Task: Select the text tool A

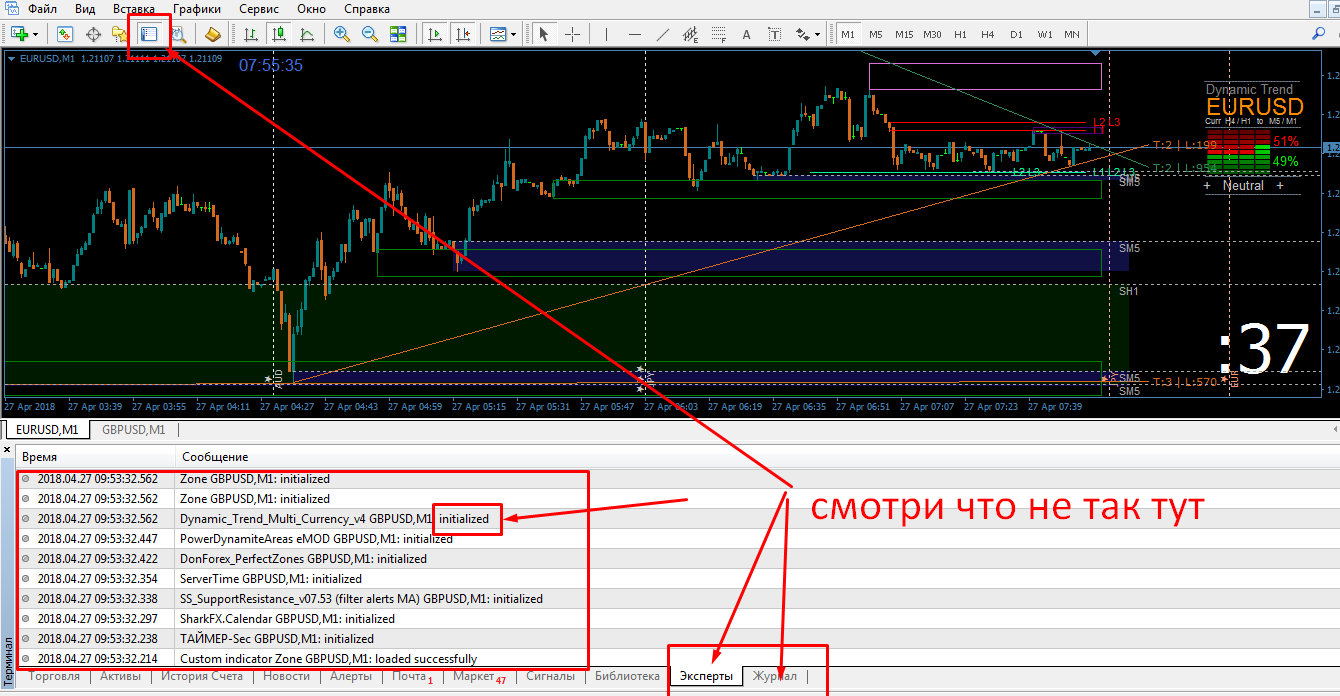Action: [746, 34]
